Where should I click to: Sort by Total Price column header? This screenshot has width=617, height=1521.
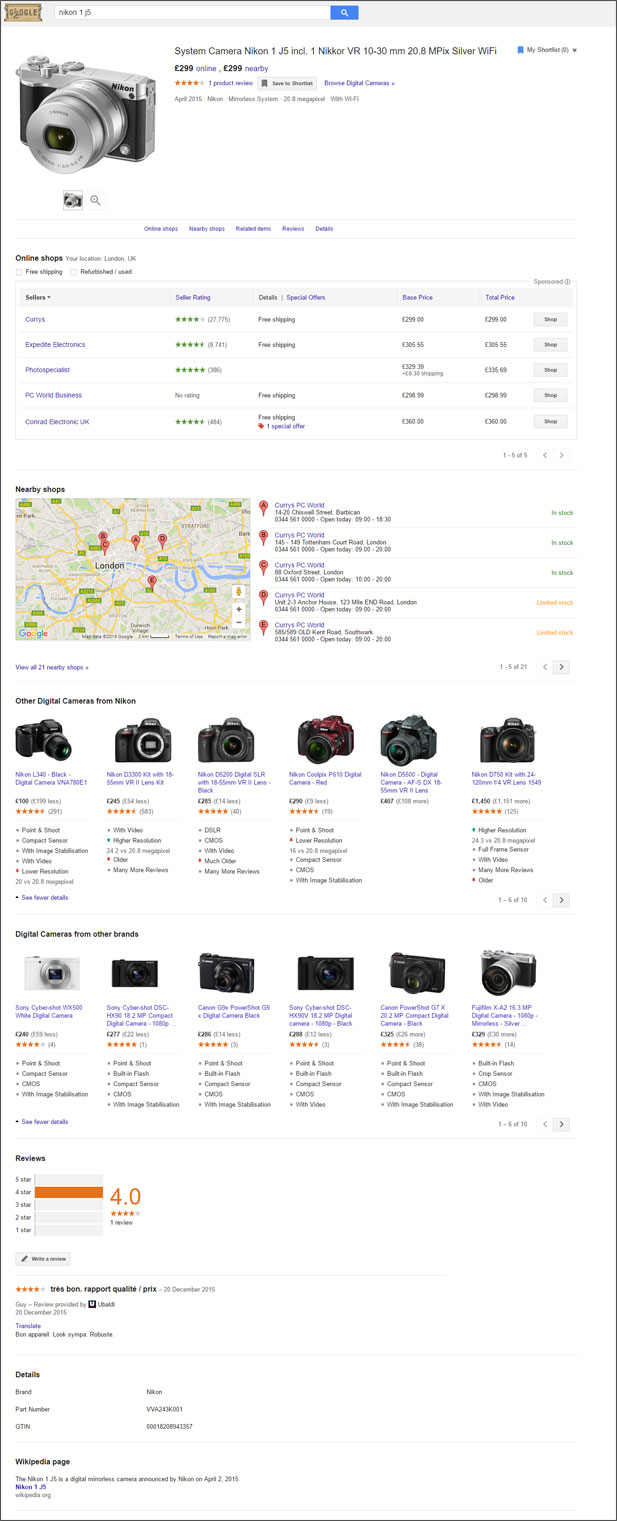click(500, 297)
